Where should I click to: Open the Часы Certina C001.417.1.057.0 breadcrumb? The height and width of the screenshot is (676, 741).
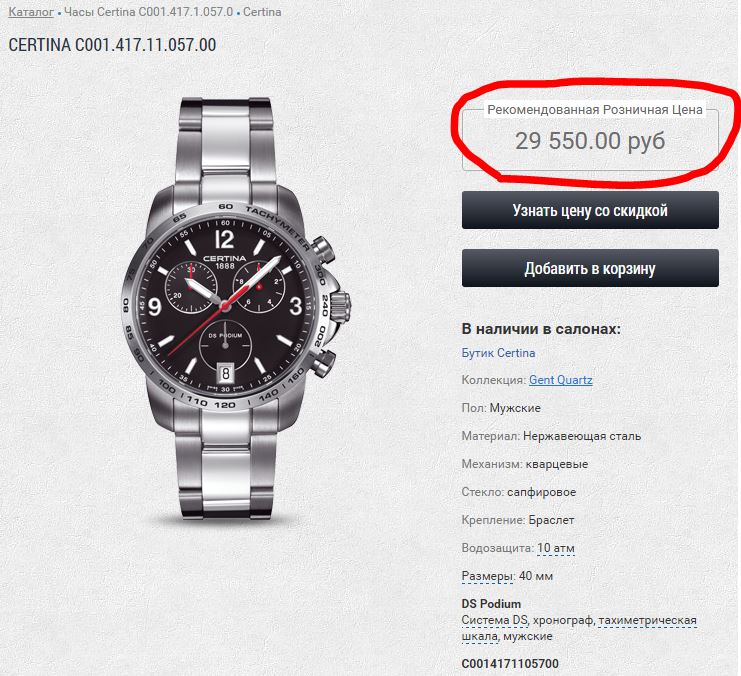pos(148,12)
